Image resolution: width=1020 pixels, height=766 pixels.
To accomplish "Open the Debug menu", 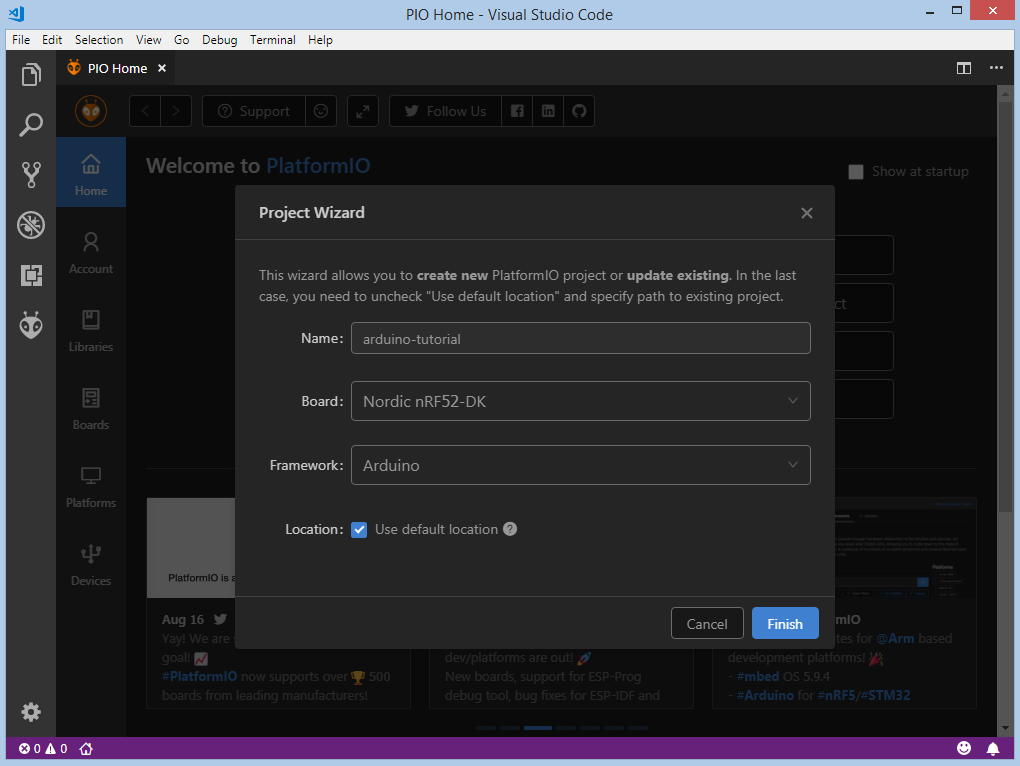I will pos(219,40).
